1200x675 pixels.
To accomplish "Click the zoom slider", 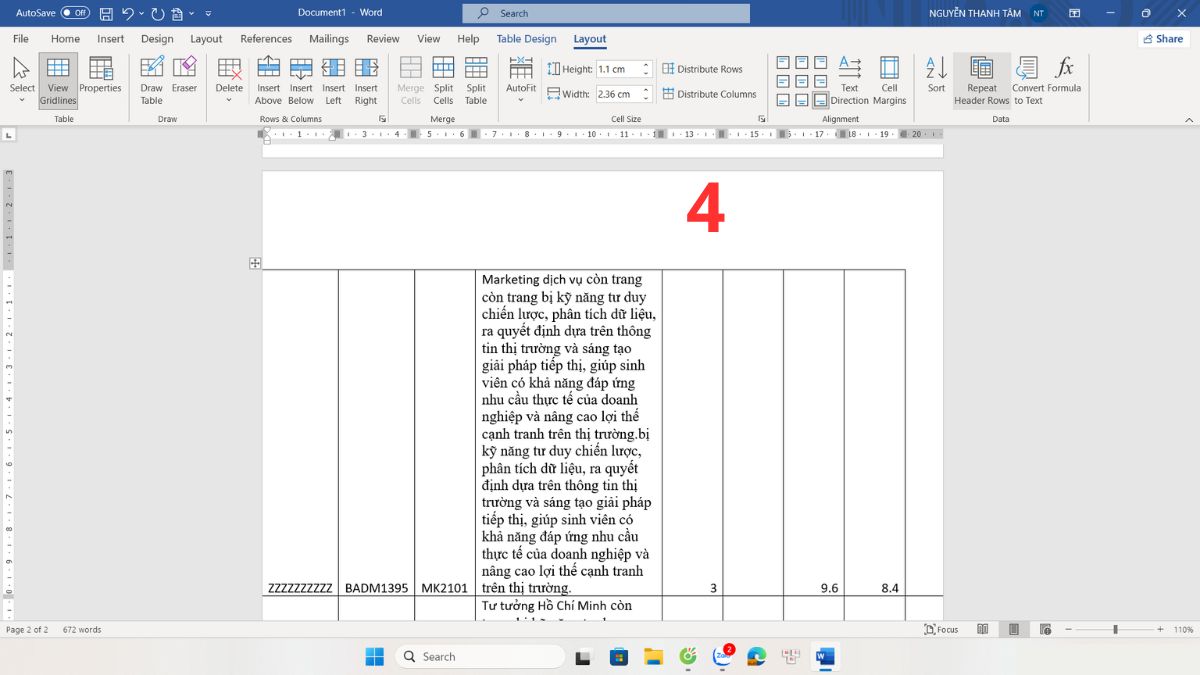I will point(1115,630).
